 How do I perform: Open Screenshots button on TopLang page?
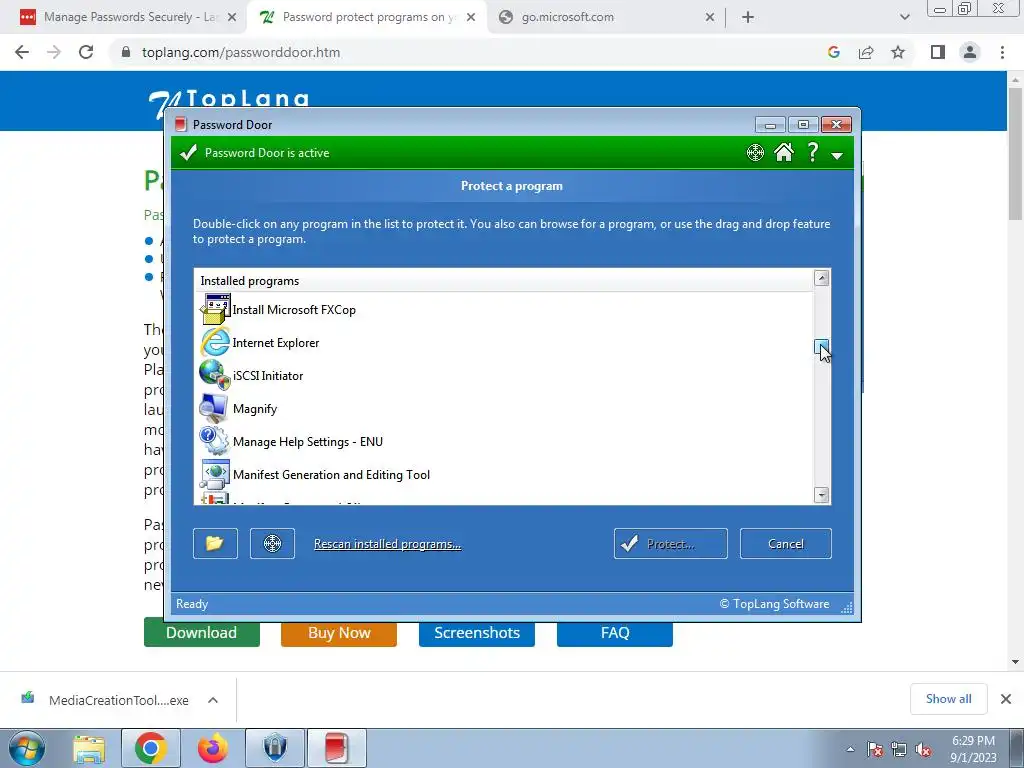477,633
